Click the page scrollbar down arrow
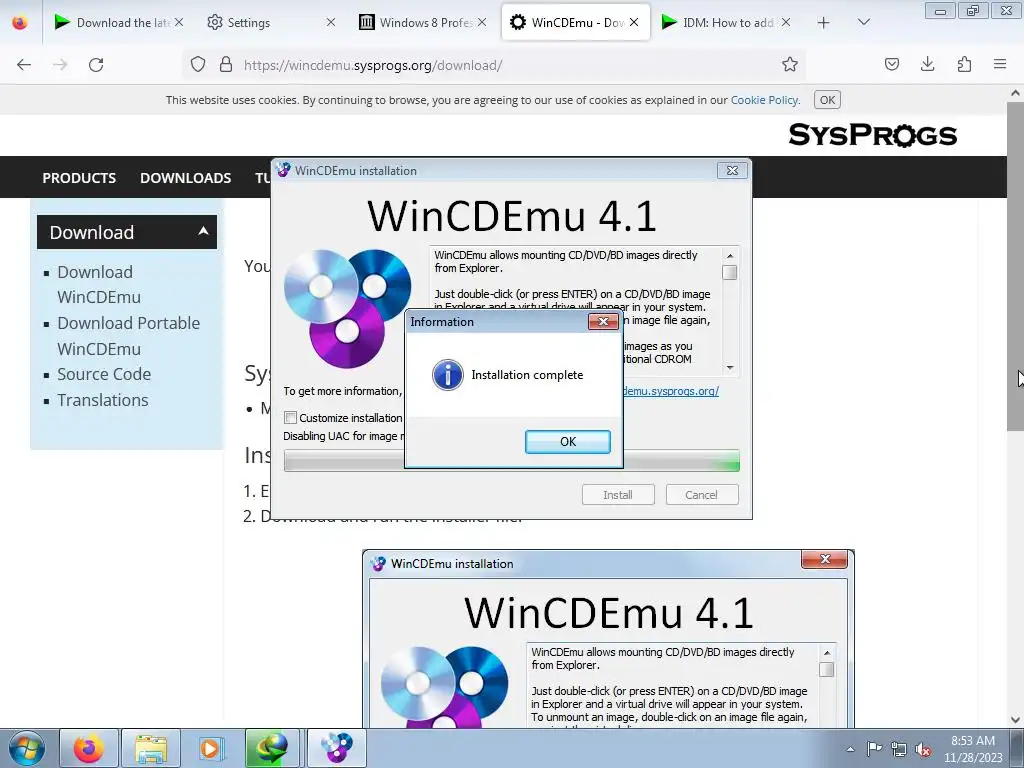The width and height of the screenshot is (1024, 768). (x=1015, y=720)
